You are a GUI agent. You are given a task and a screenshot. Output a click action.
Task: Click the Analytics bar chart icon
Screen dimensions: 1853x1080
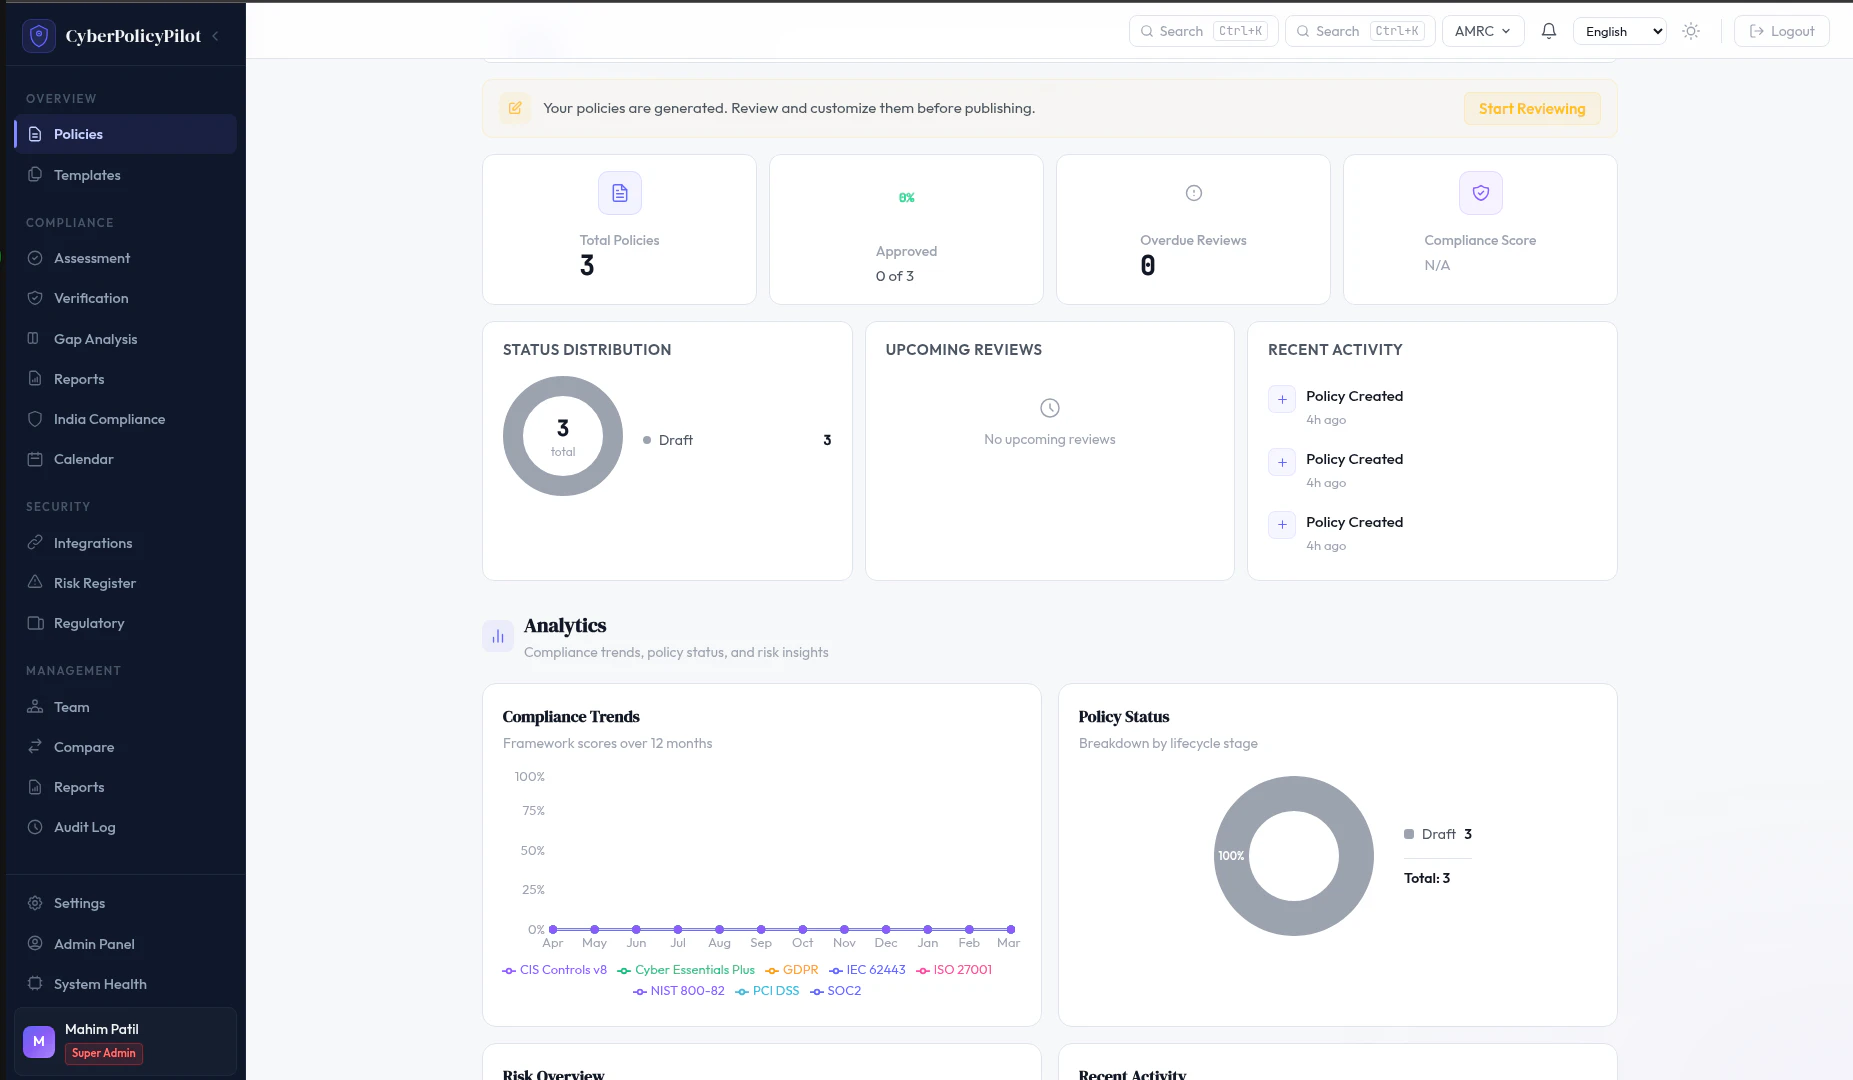[x=498, y=636]
